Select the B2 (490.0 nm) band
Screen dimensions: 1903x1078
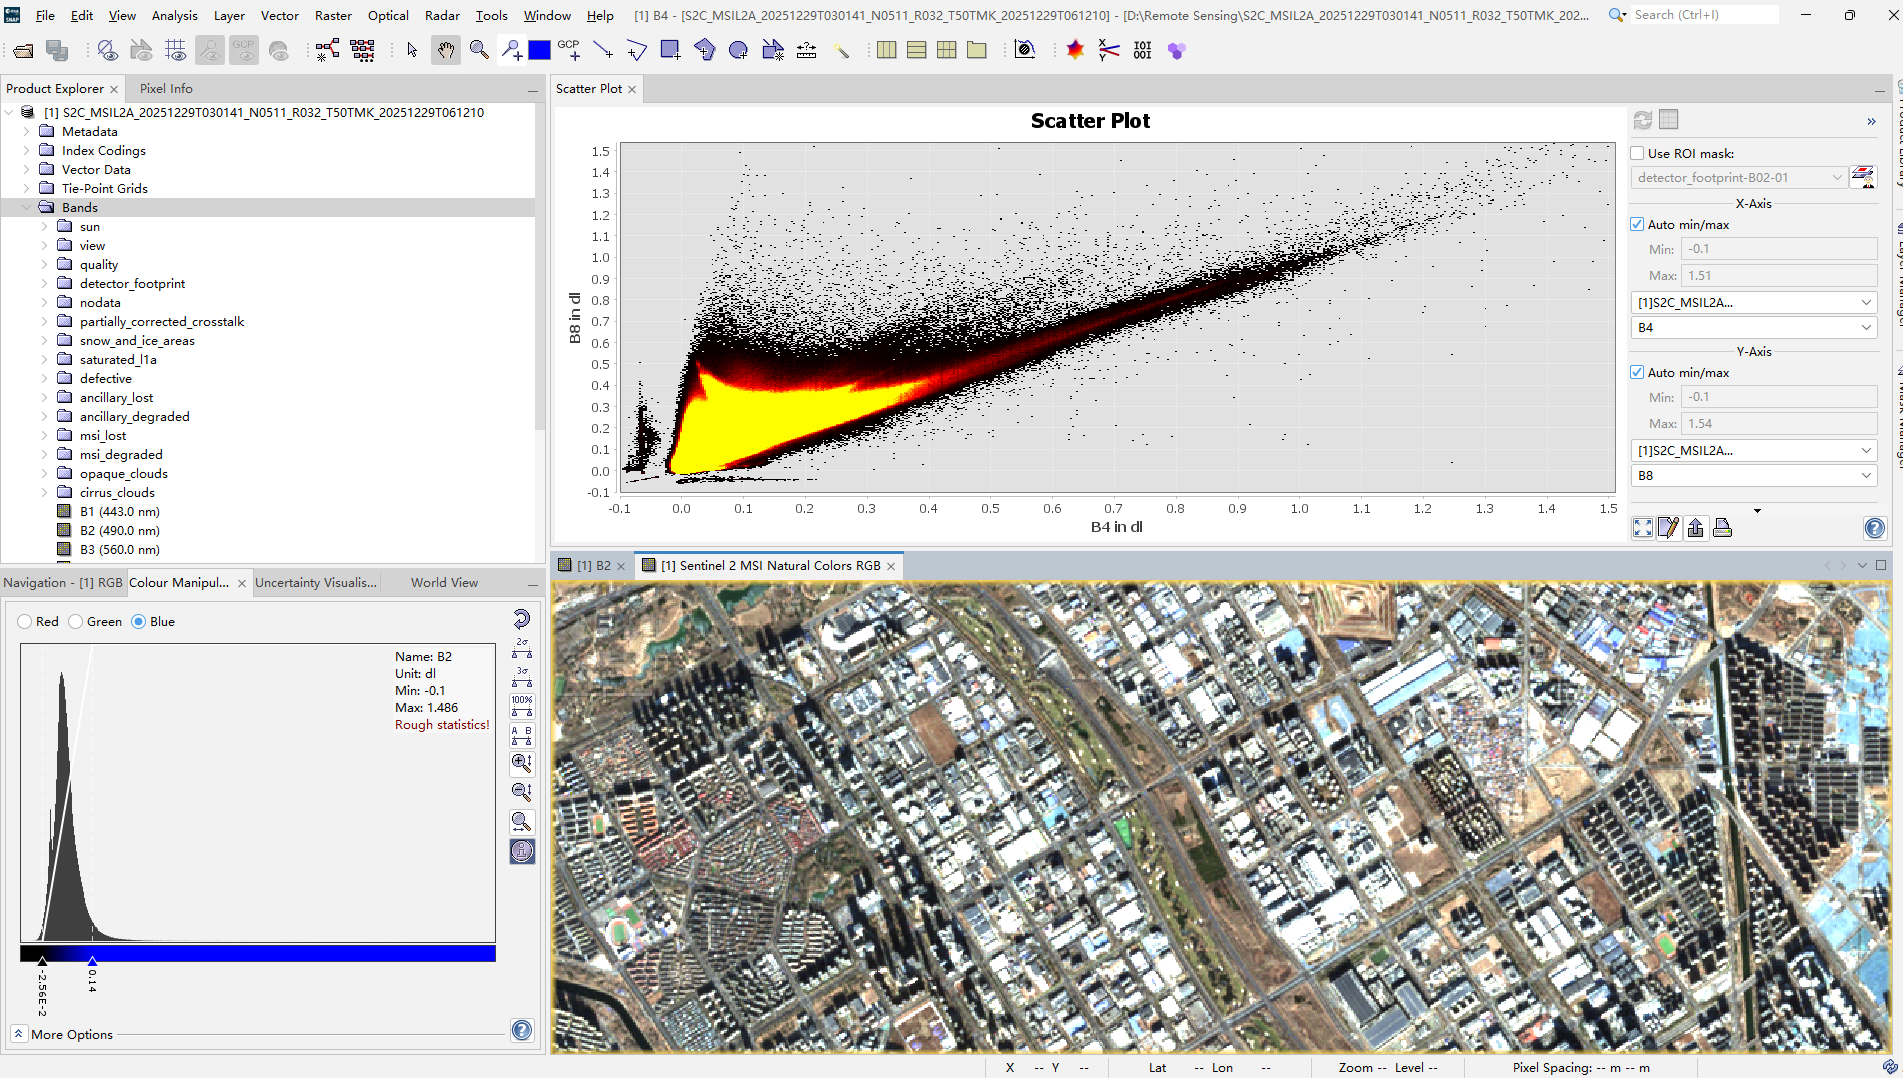click(119, 531)
